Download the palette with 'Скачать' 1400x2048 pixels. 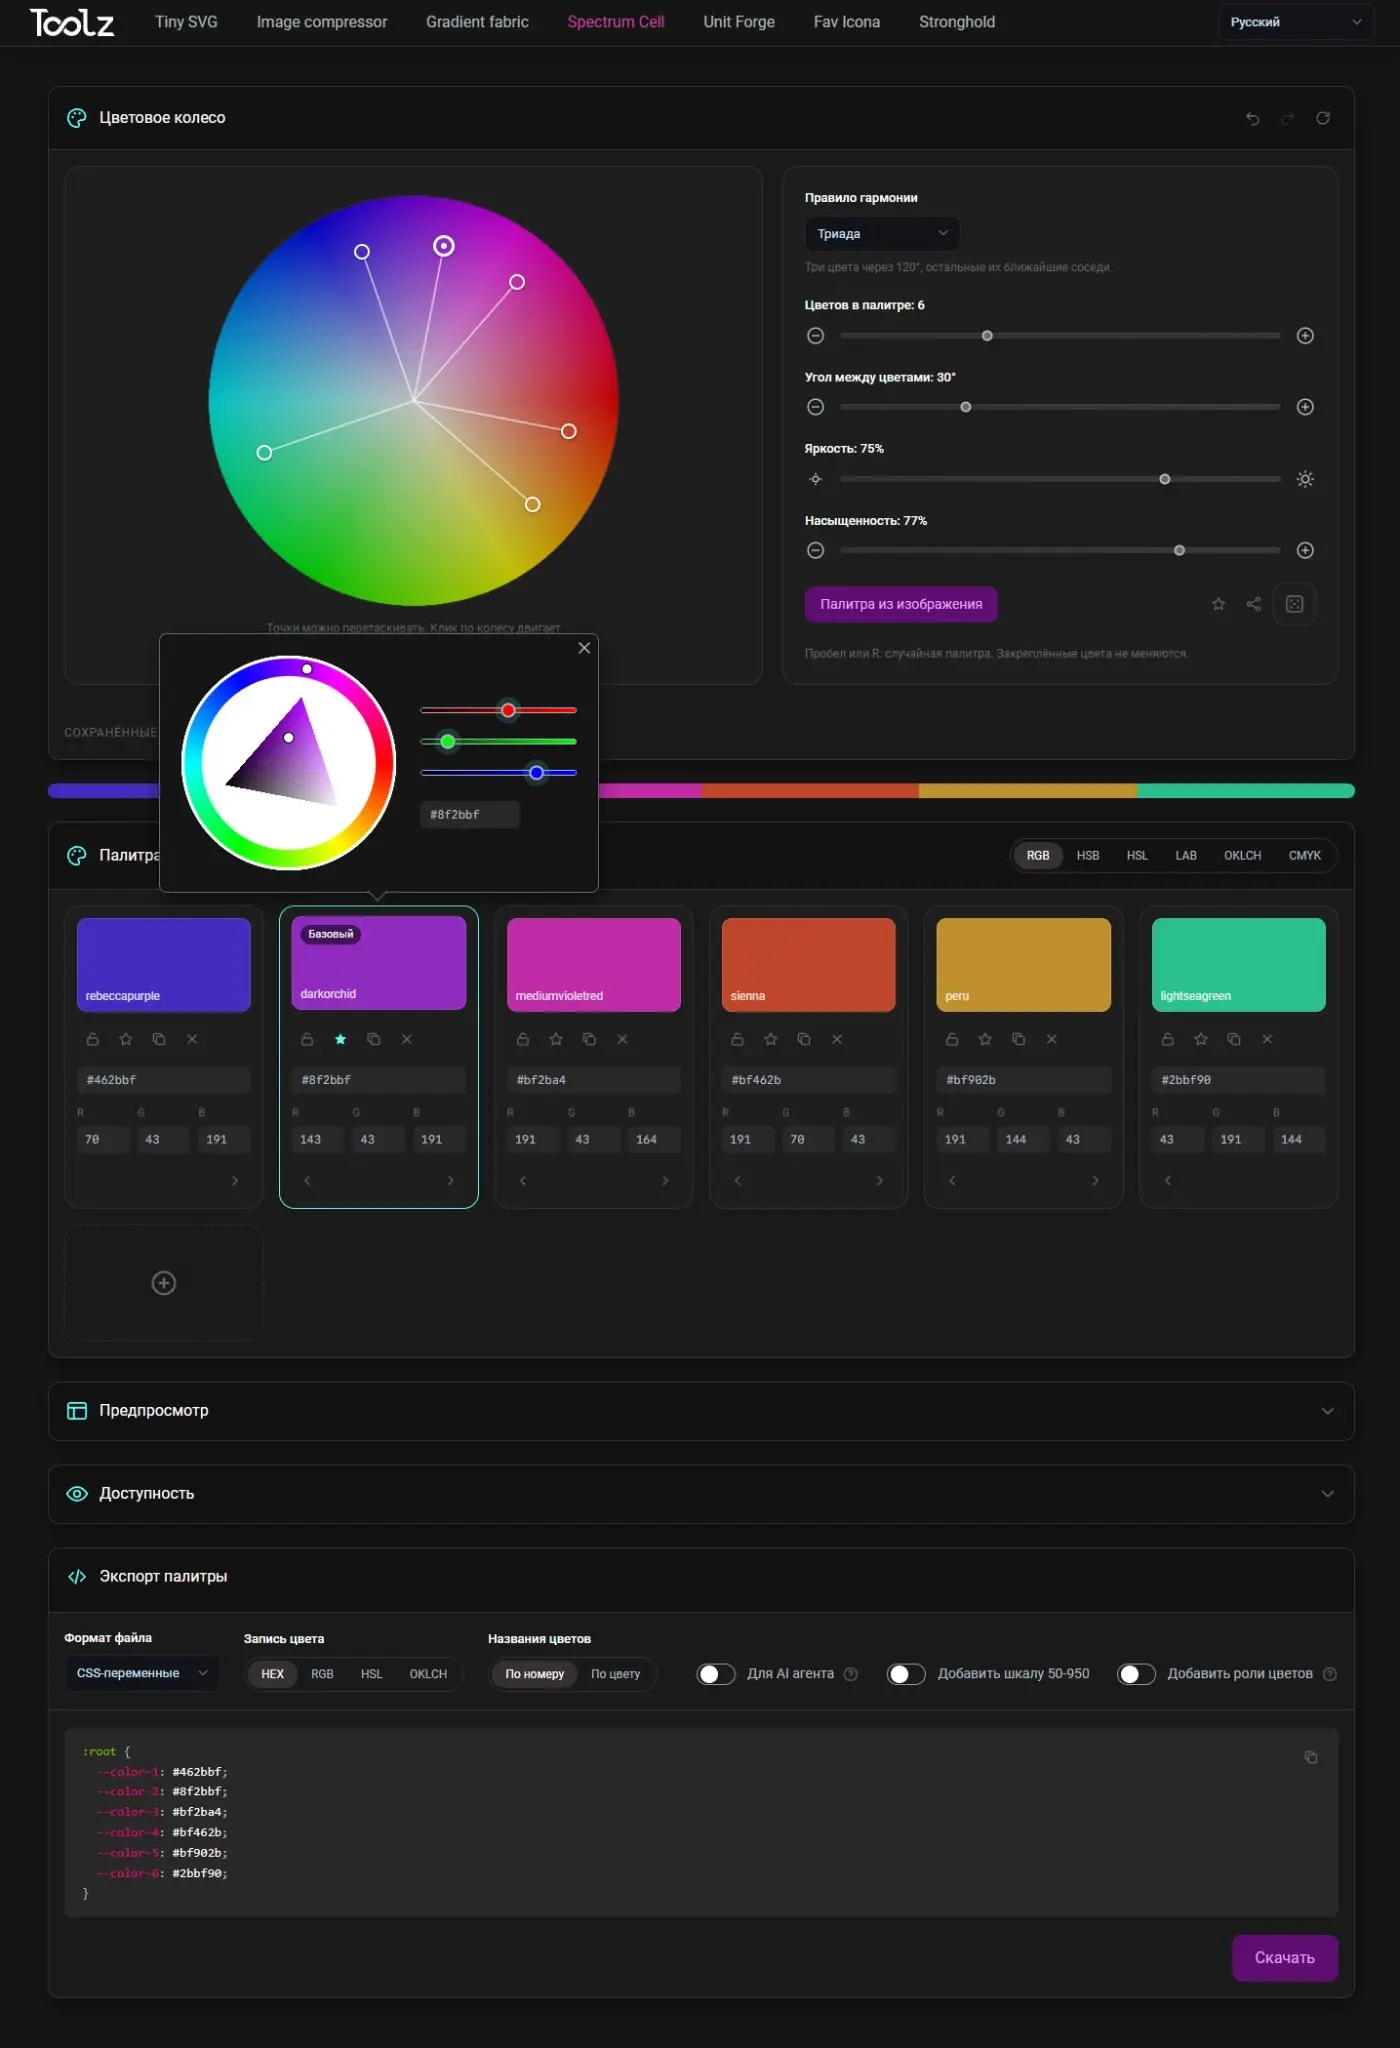[1285, 1958]
